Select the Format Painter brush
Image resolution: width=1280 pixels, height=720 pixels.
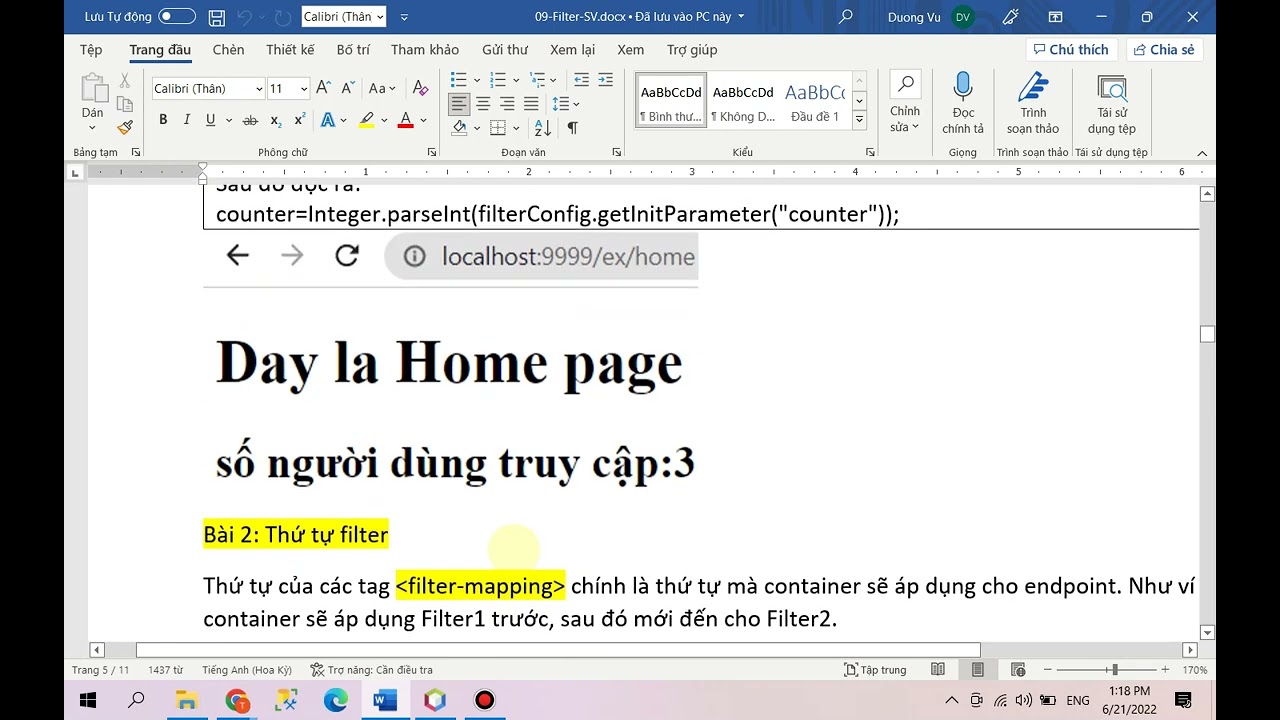[x=125, y=127]
